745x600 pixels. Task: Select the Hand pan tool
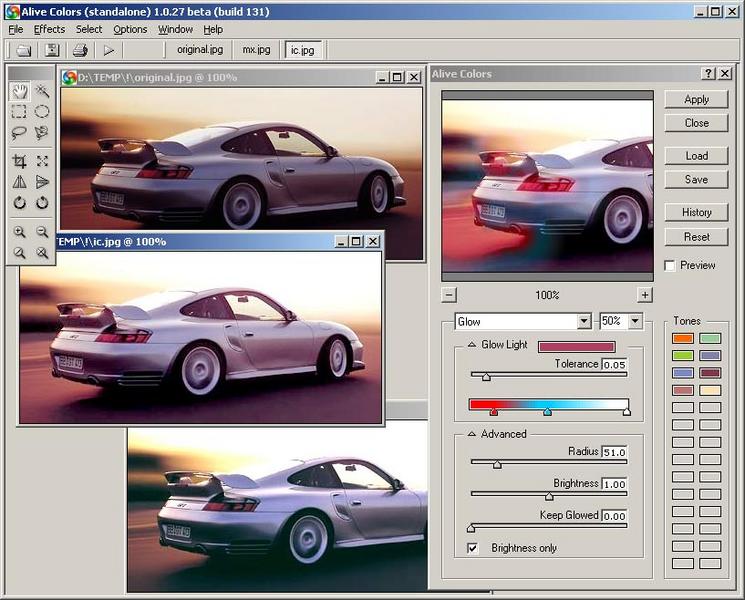point(19,91)
